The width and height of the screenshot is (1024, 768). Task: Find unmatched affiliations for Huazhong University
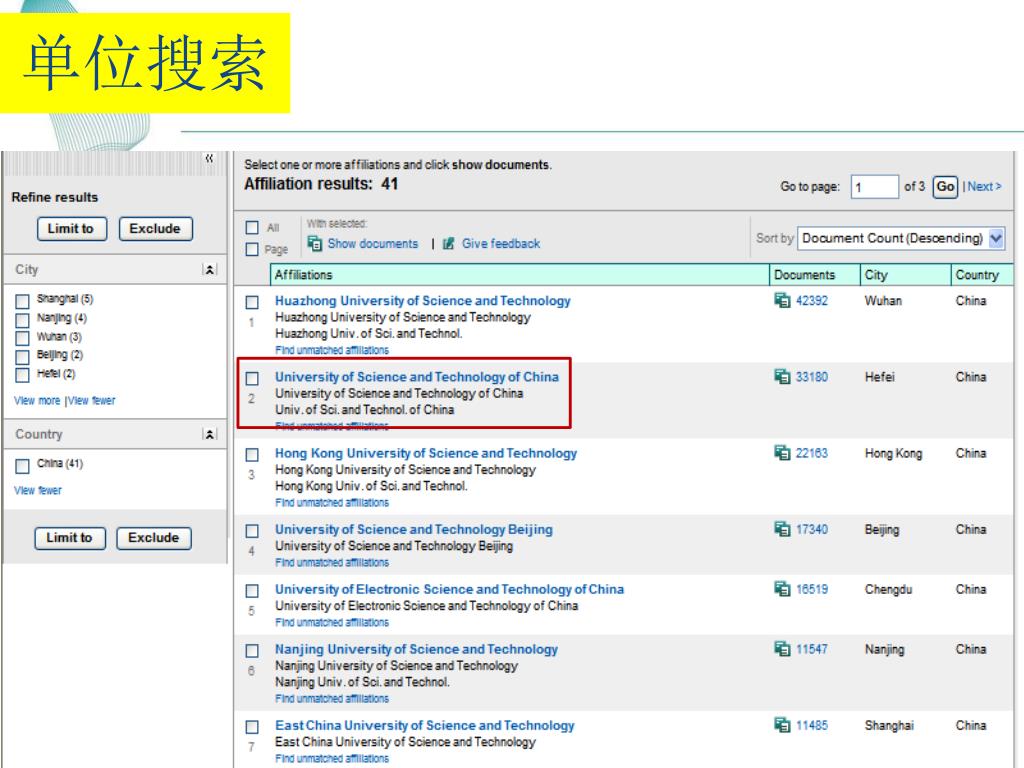click(x=332, y=350)
